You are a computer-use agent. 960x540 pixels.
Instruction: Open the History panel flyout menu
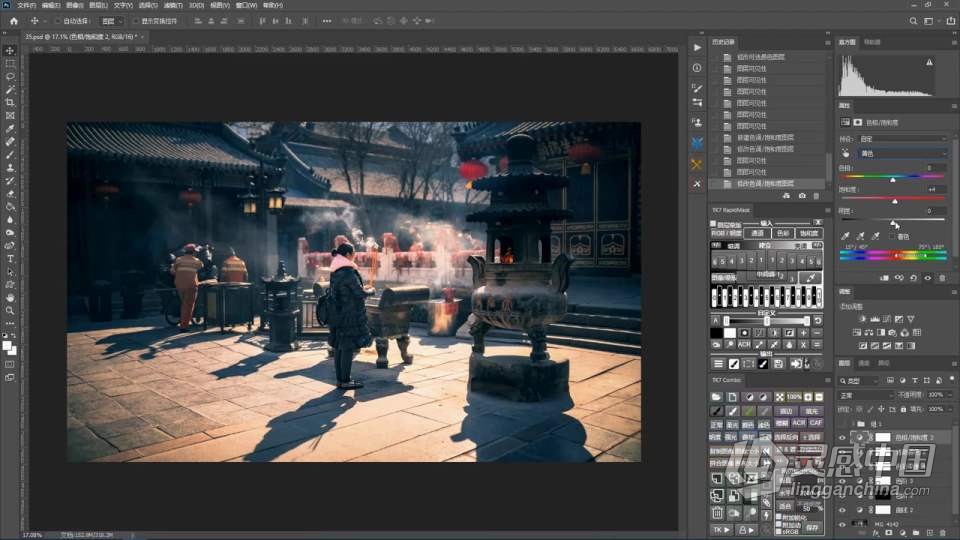click(x=828, y=42)
